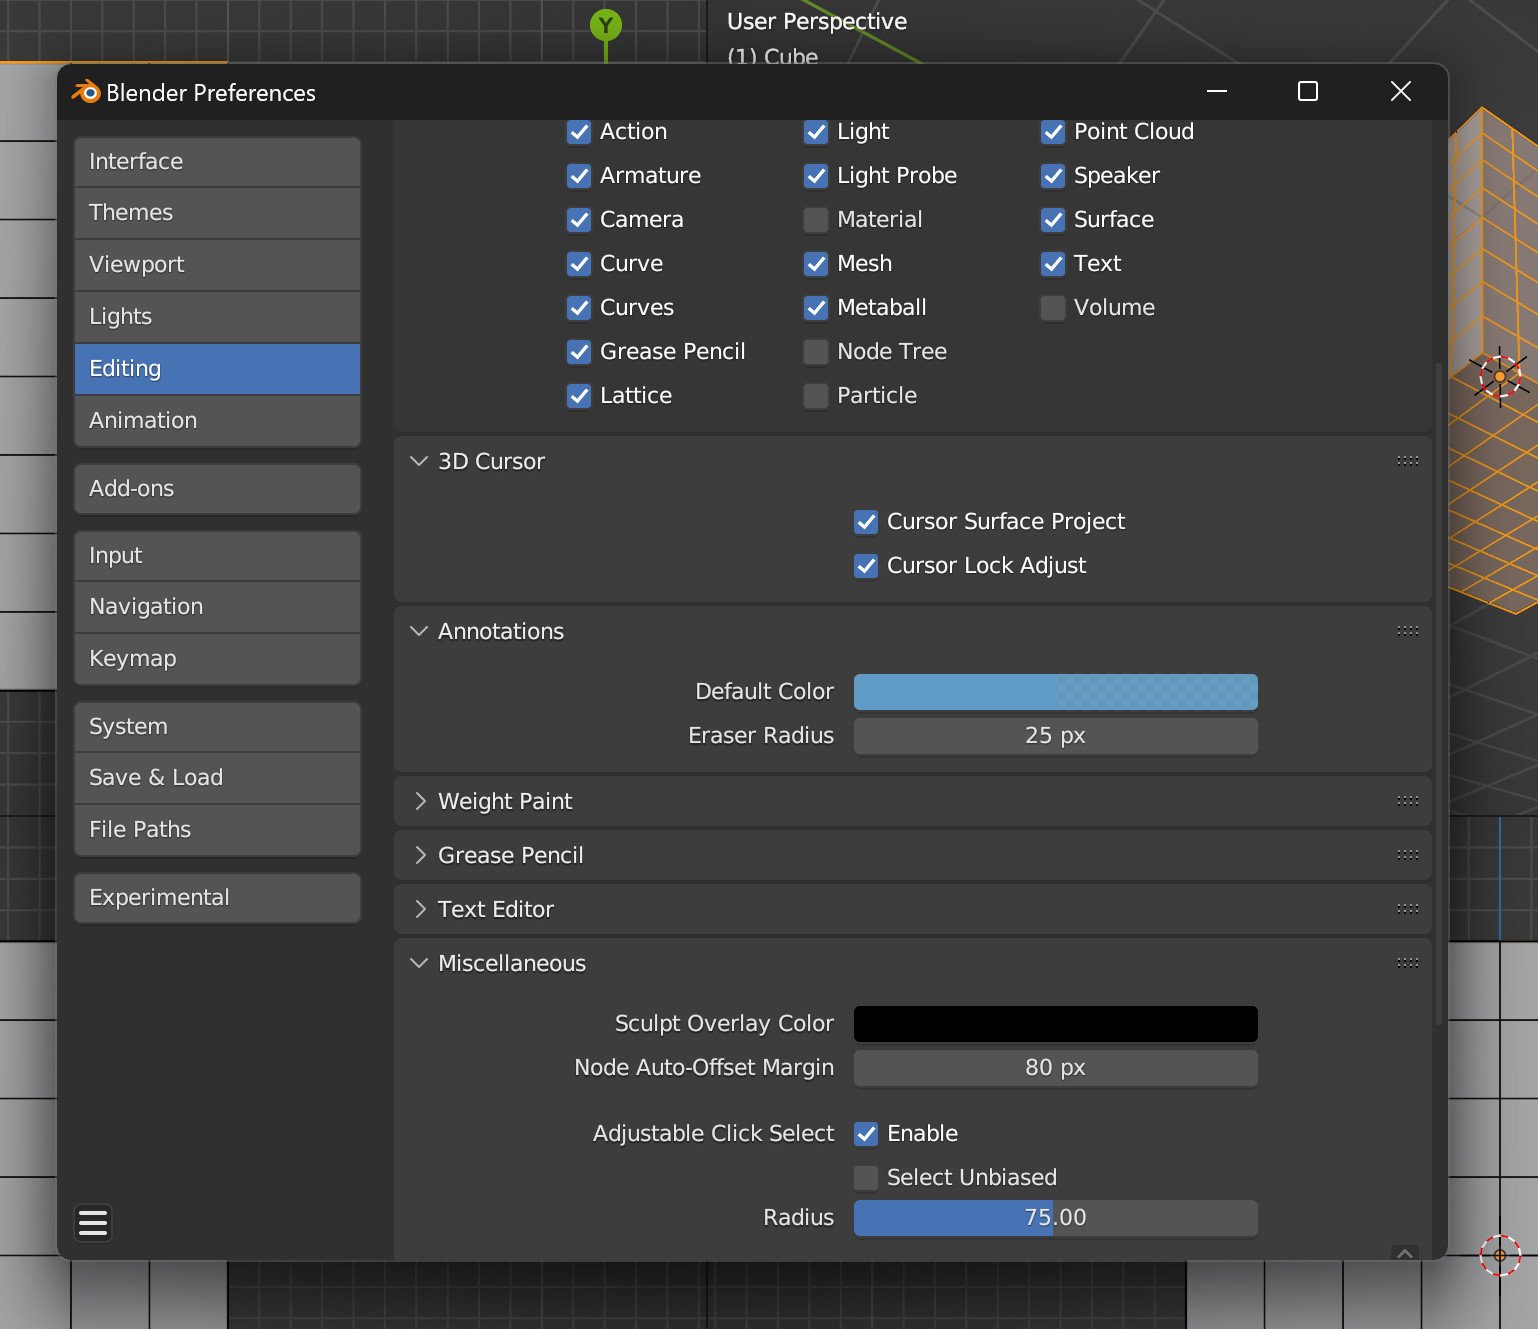Open the Add-ons preferences section
The width and height of the screenshot is (1538, 1329).
click(217, 489)
